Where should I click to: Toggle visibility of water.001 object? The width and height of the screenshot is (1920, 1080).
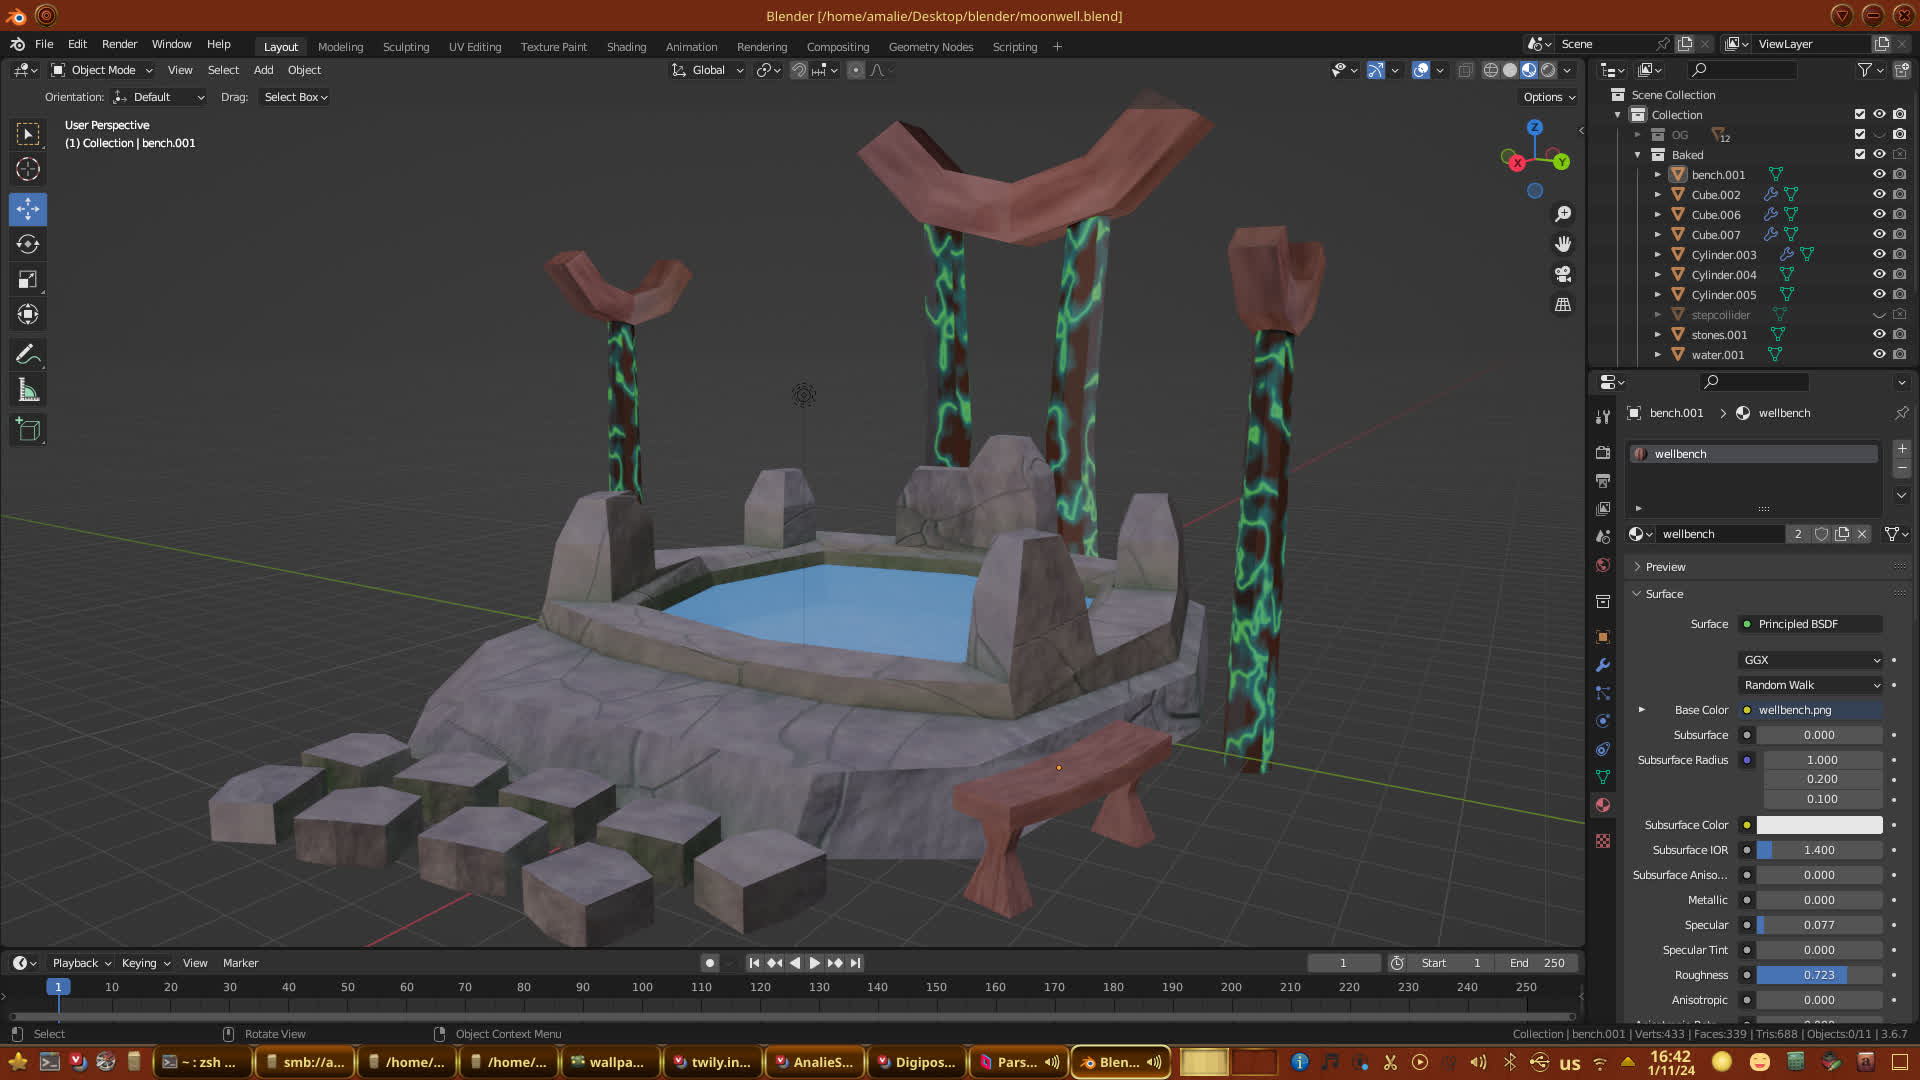pyautogui.click(x=1879, y=354)
